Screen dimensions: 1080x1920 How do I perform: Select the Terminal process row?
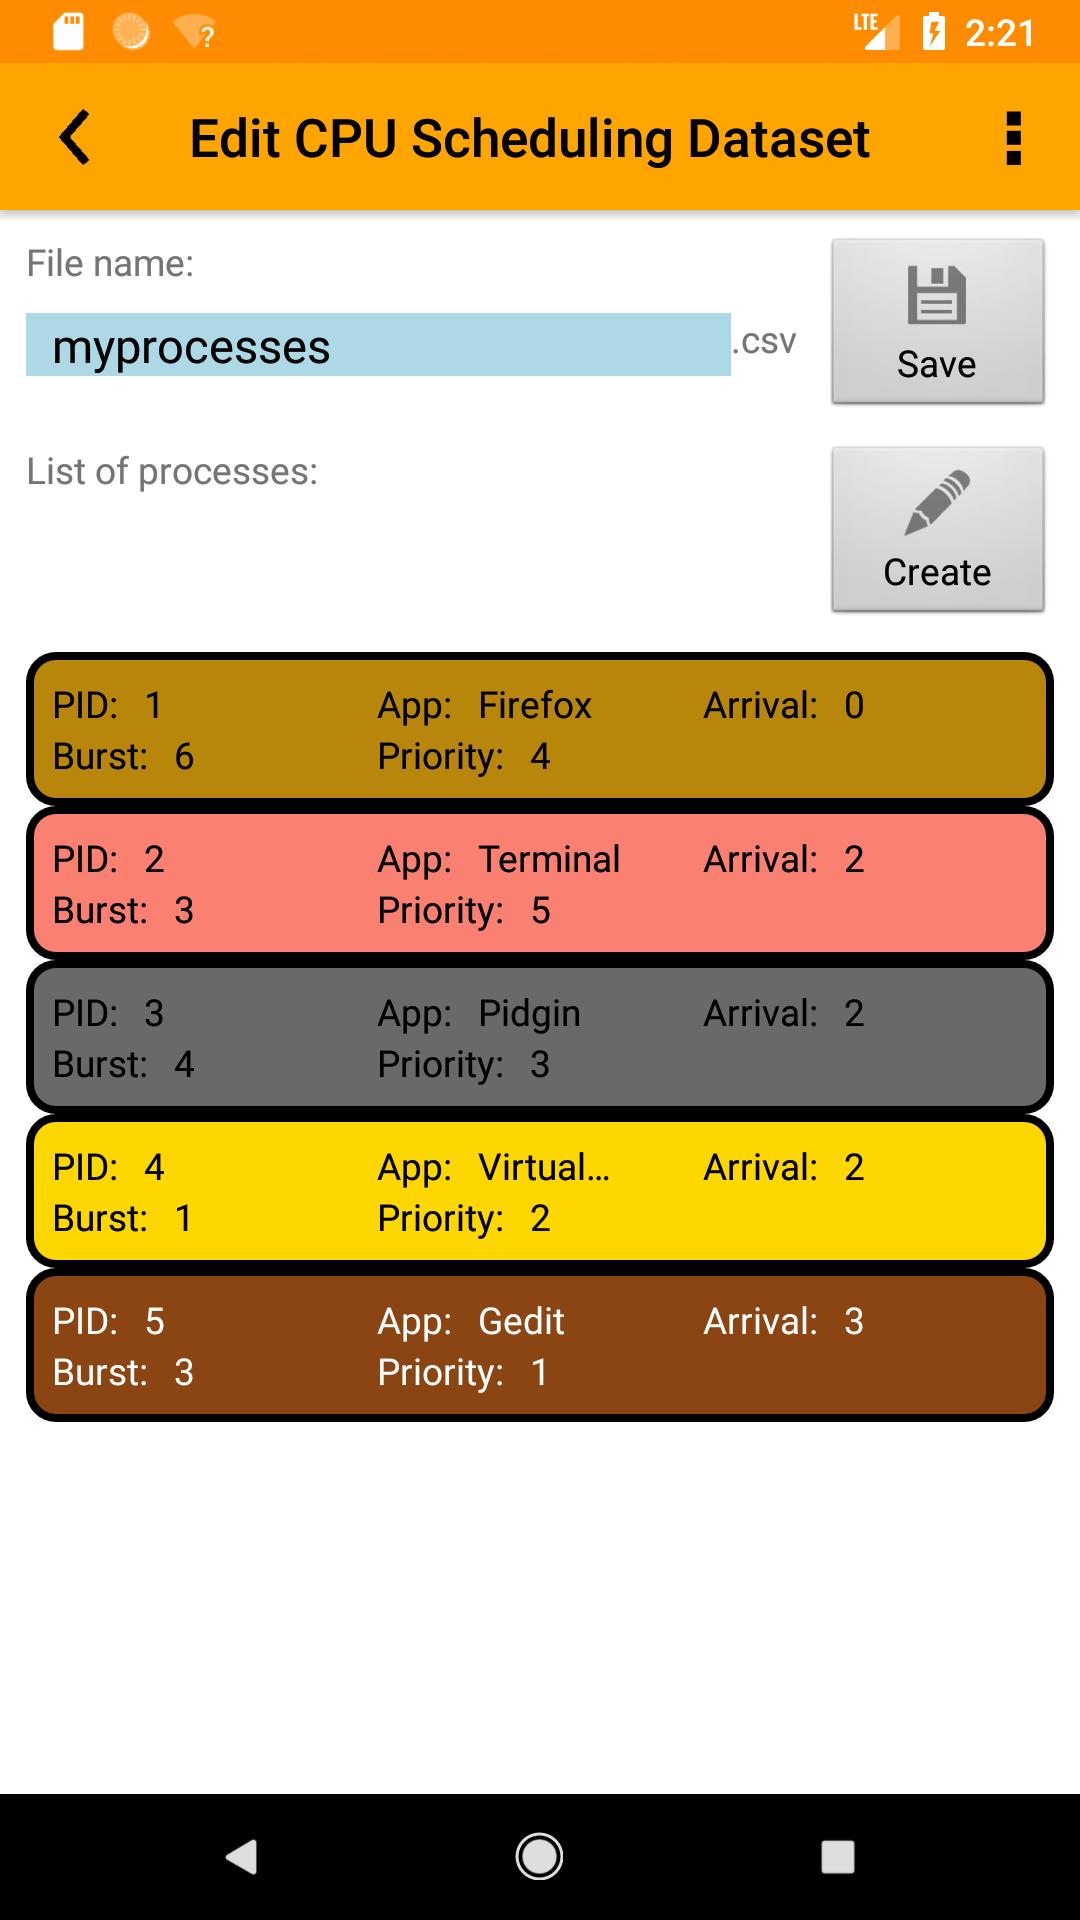540,884
